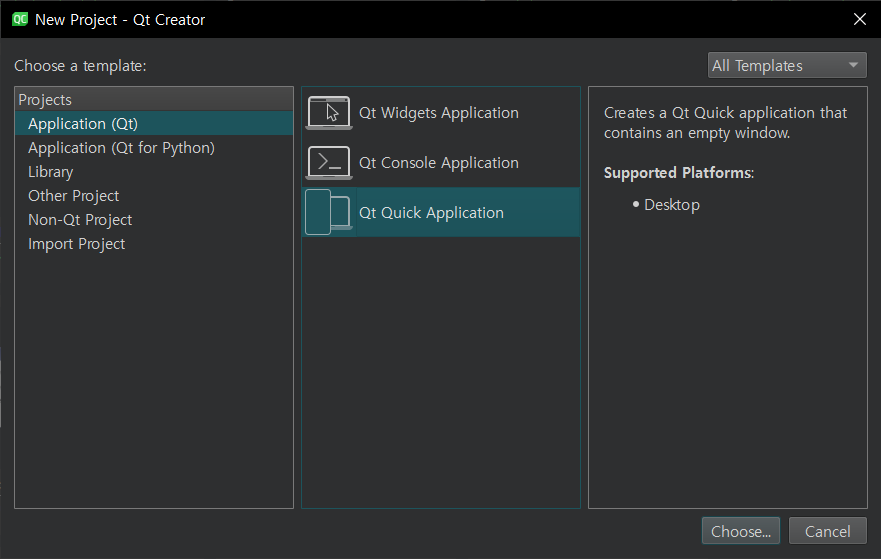The height and width of the screenshot is (559, 881).
Task: Click the Qt Creator logo in title bar
Action: (x=20, y=20)
